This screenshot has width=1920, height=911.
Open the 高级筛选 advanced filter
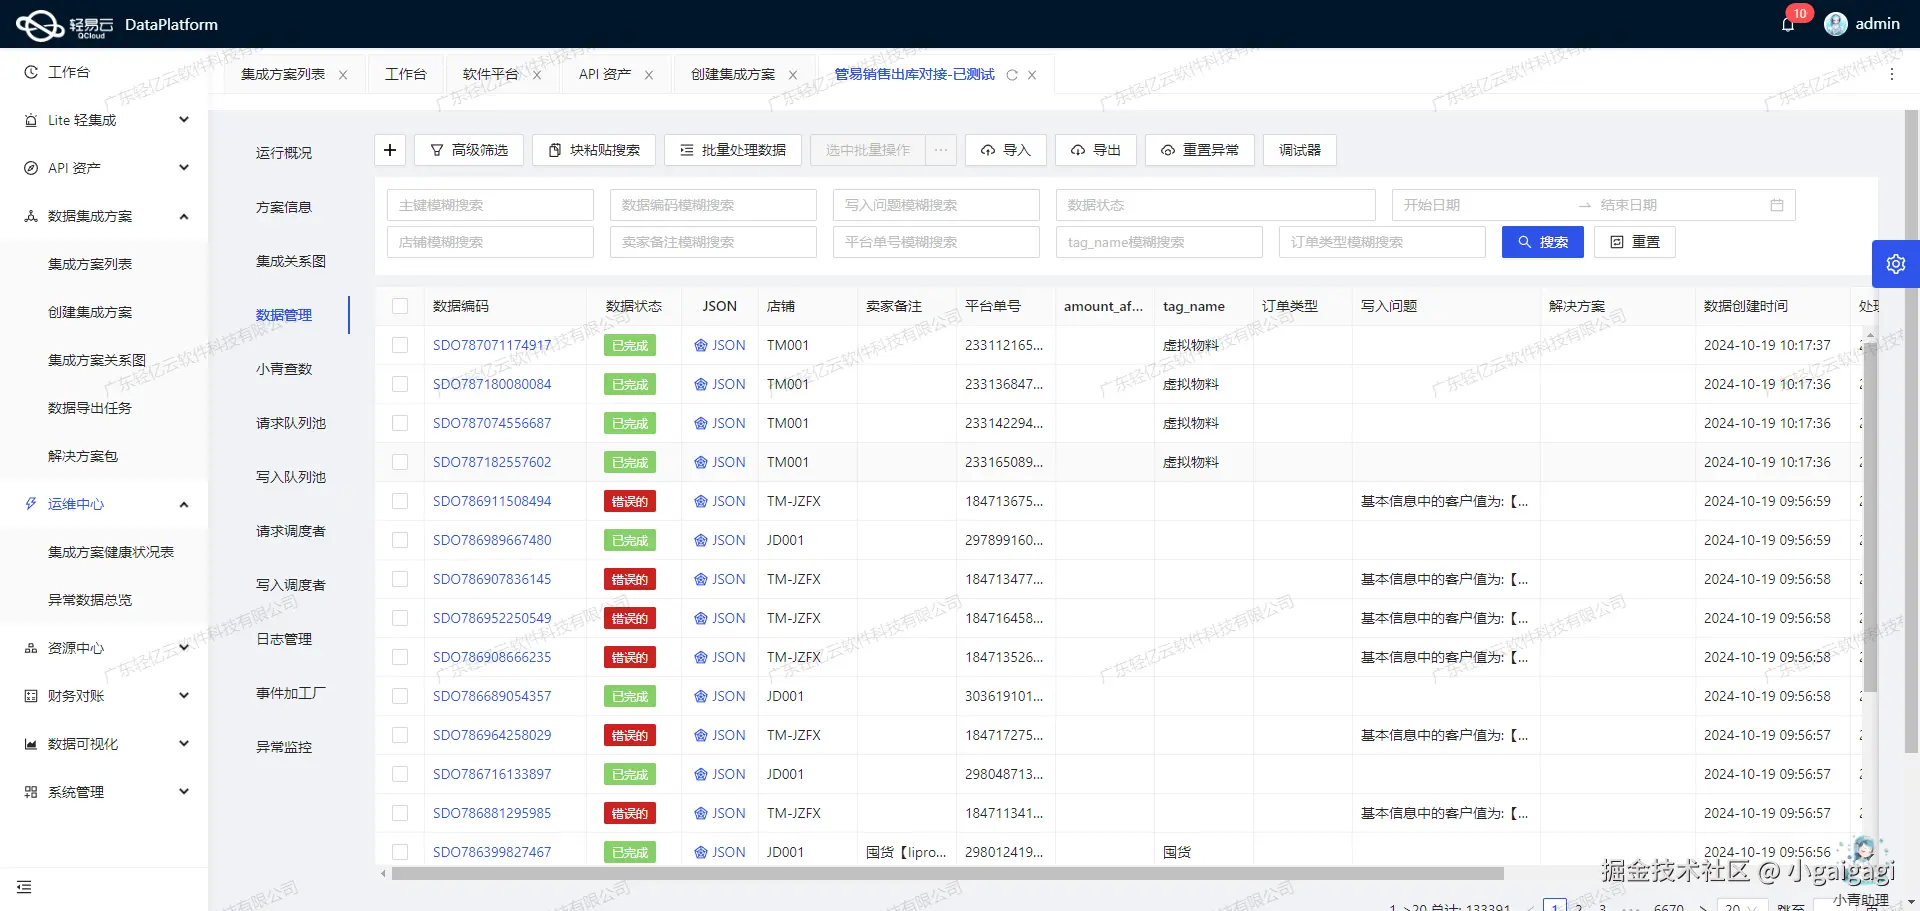click(x=470, y=150)
